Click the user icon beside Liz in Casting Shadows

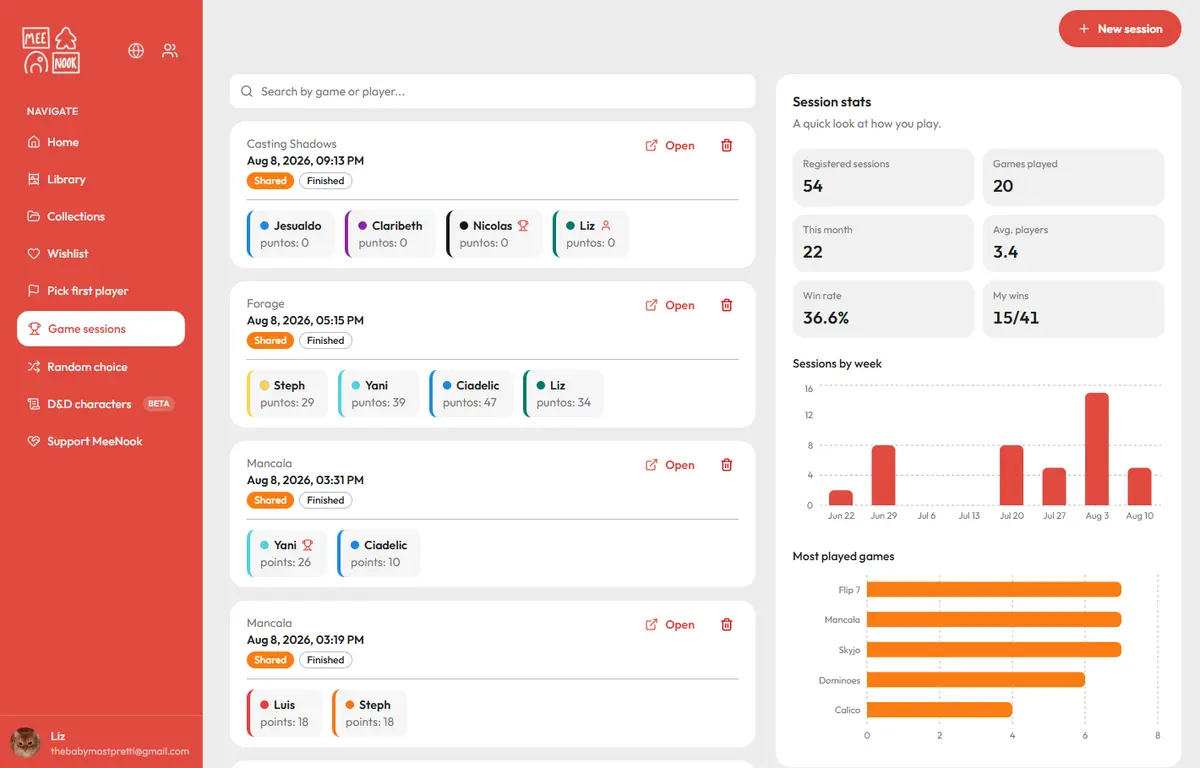[606, 226]
